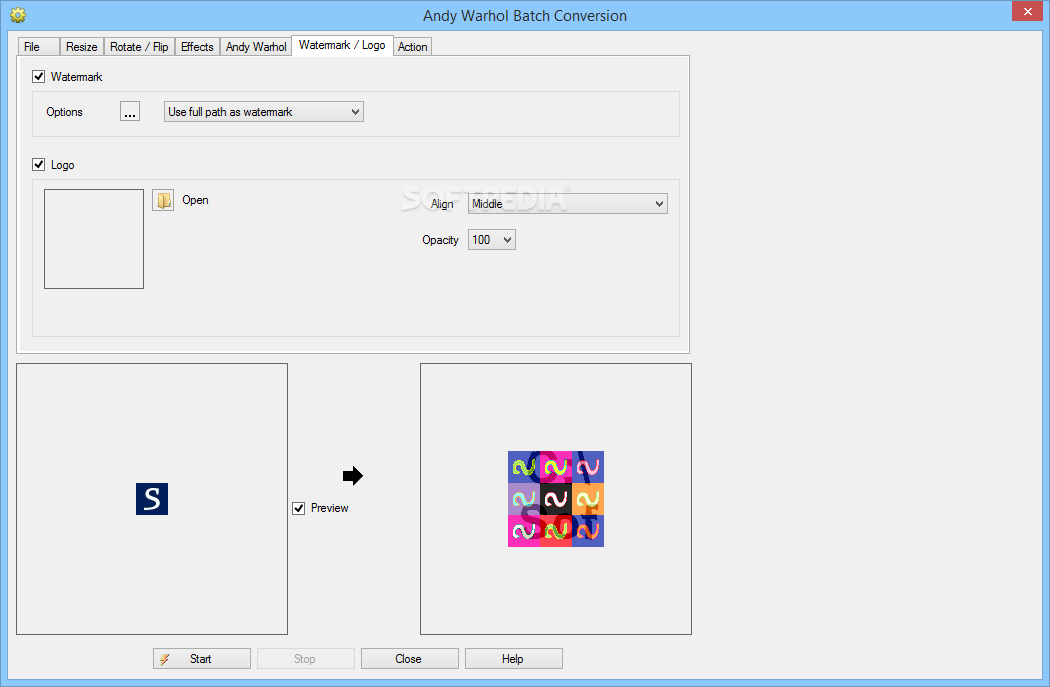The image size is (1050, 687).
Task: Click the S source image thumbnail
Action: point(152,499)
